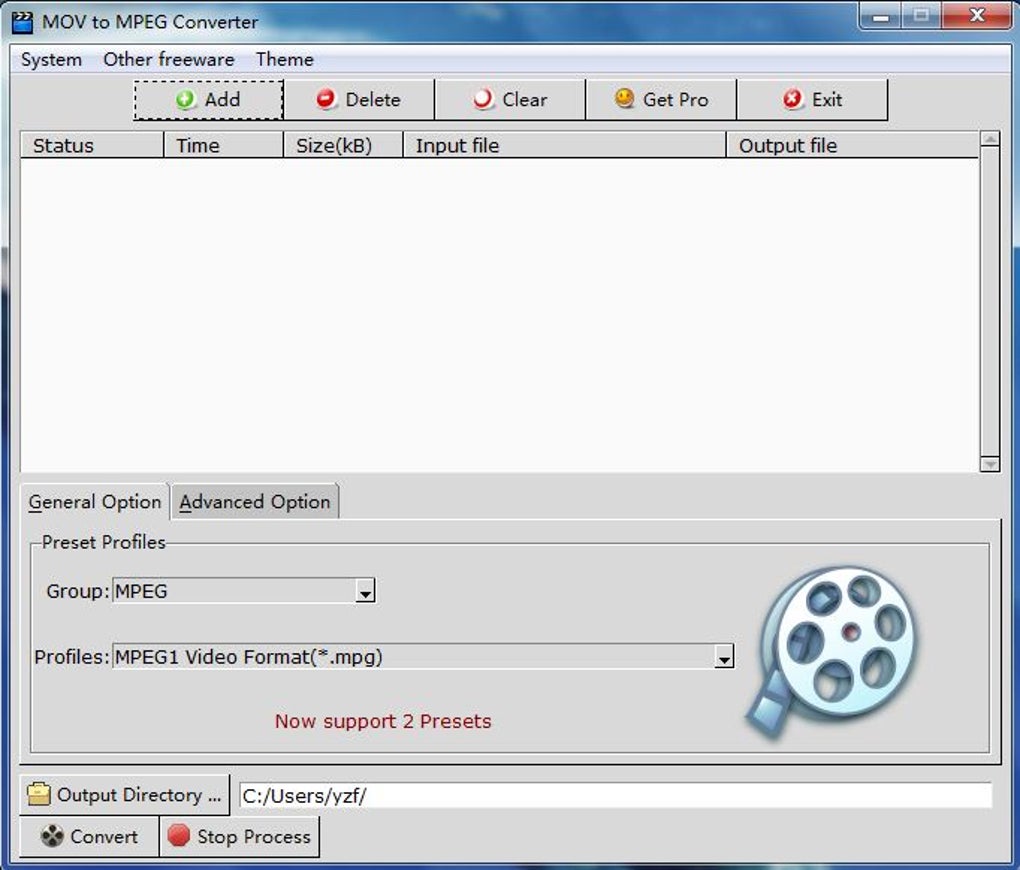
Task: Click the red Delete icon
Action: pos(326,100)
